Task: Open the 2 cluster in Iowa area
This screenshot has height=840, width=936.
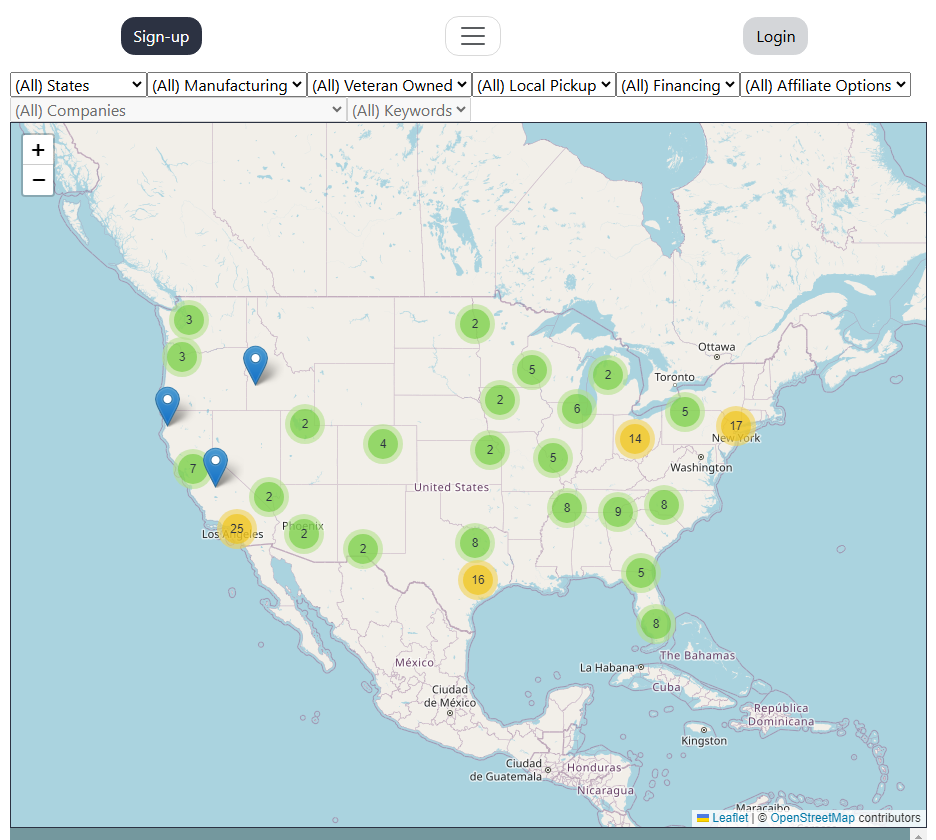Action: click(x=500, y=400)
